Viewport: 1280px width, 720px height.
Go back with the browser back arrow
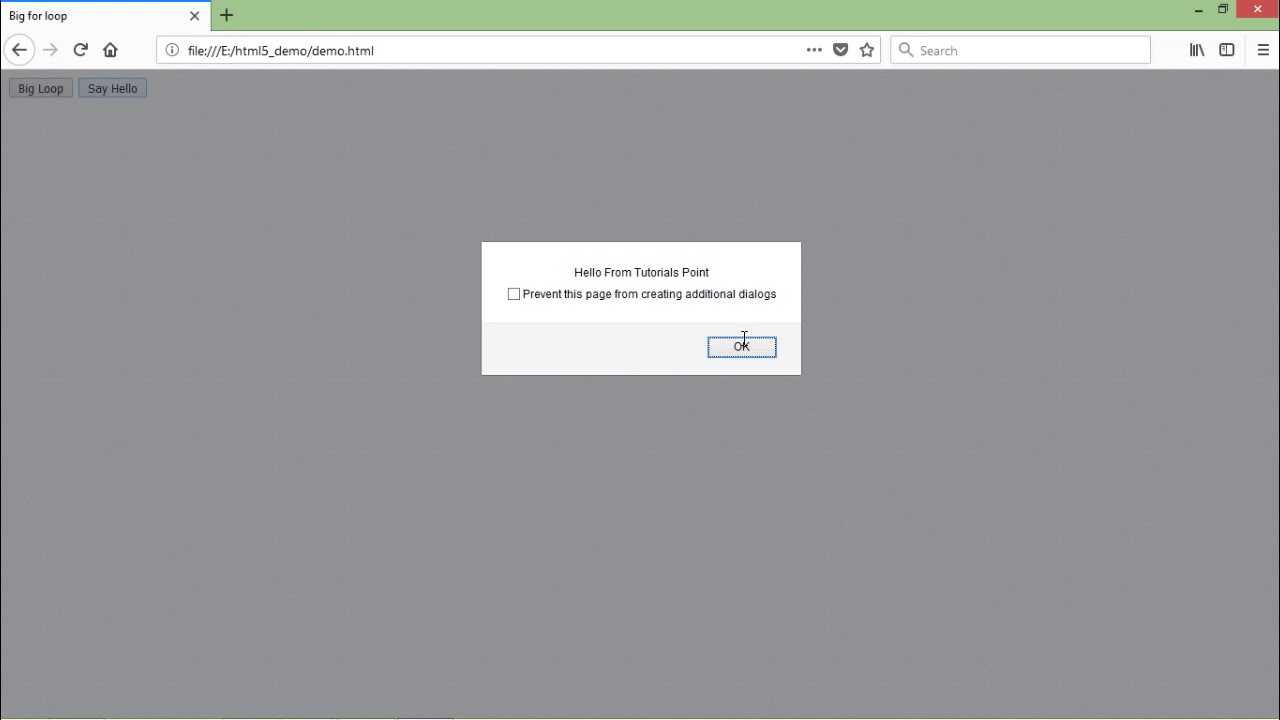19,50
